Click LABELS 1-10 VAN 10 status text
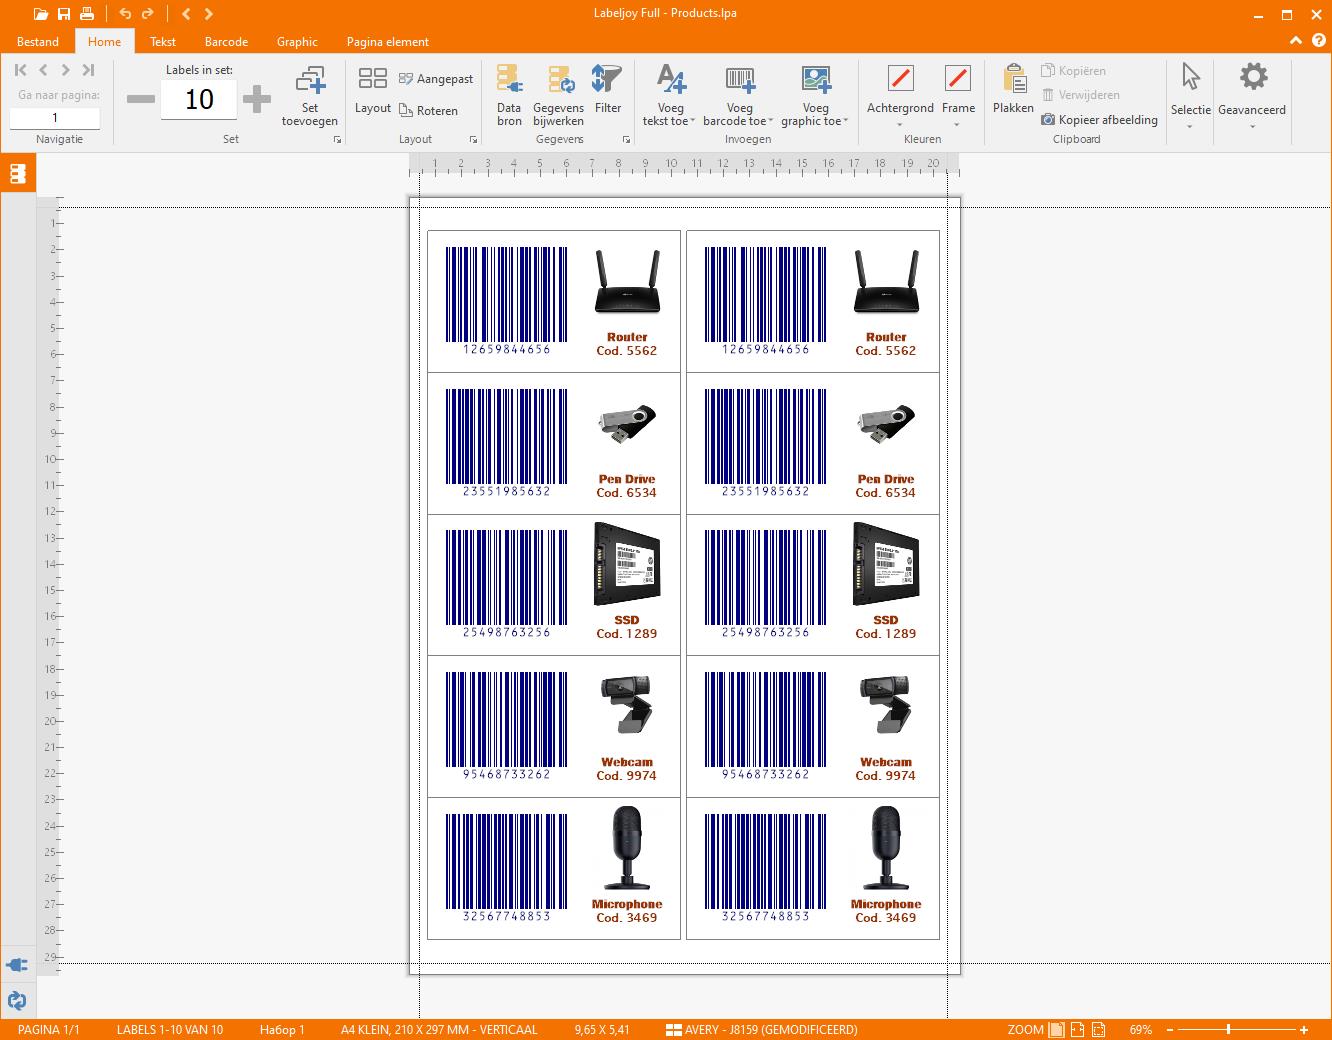The width and height of the screenshot is (1332, 1040). click(170, 1029)
